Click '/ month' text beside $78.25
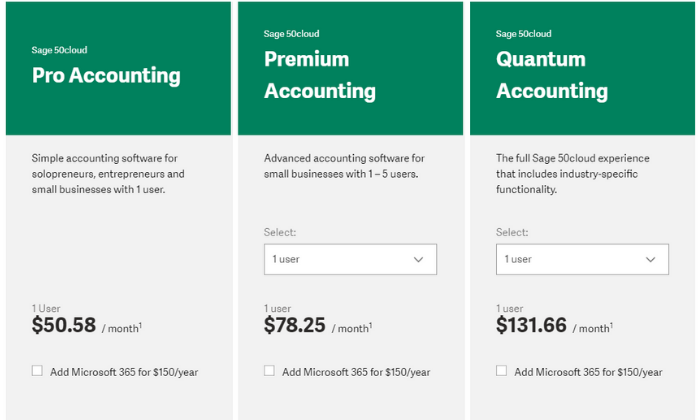 pos(352,329)
